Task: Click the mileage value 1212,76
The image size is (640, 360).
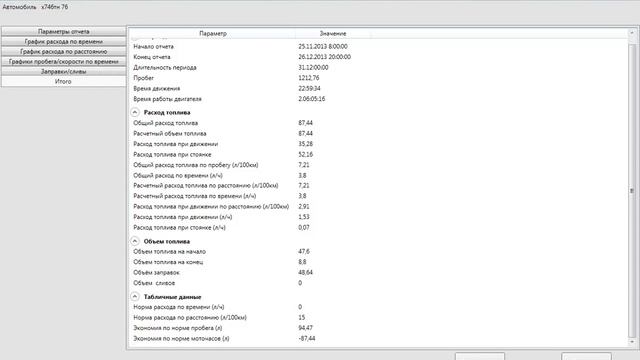Action: coord(309,78)
